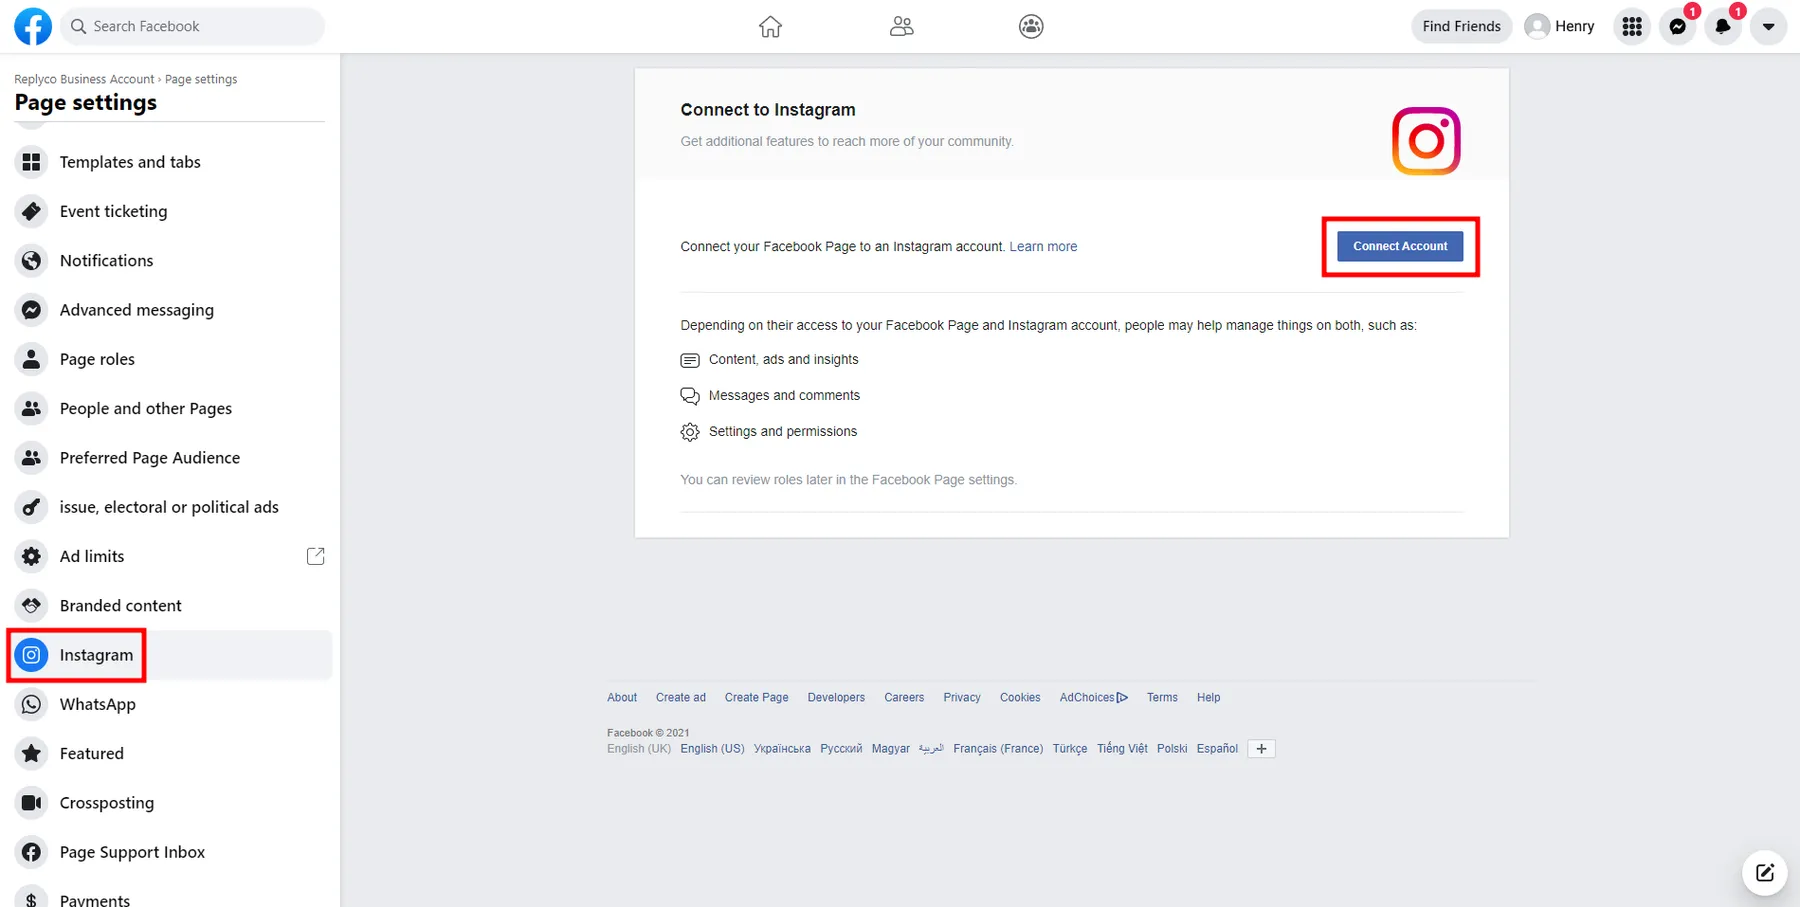Open the Developers footer link
This screenshot has width=1800, height=907.
[836, 698]
